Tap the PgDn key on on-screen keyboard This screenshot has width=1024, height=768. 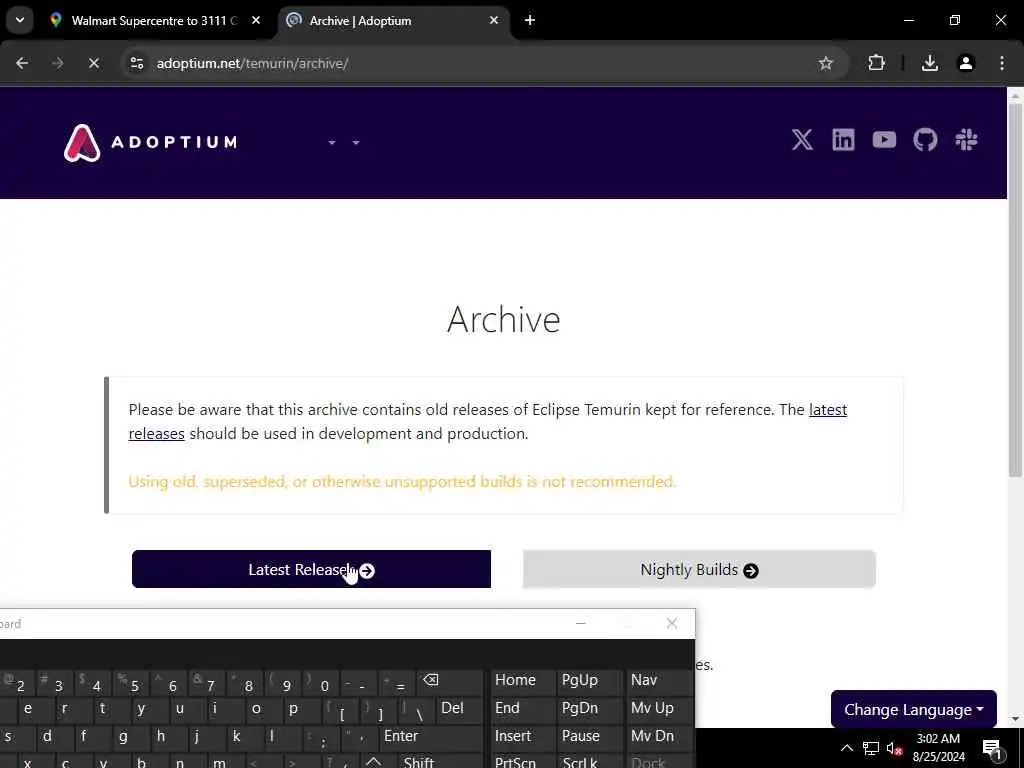point(589,709)
